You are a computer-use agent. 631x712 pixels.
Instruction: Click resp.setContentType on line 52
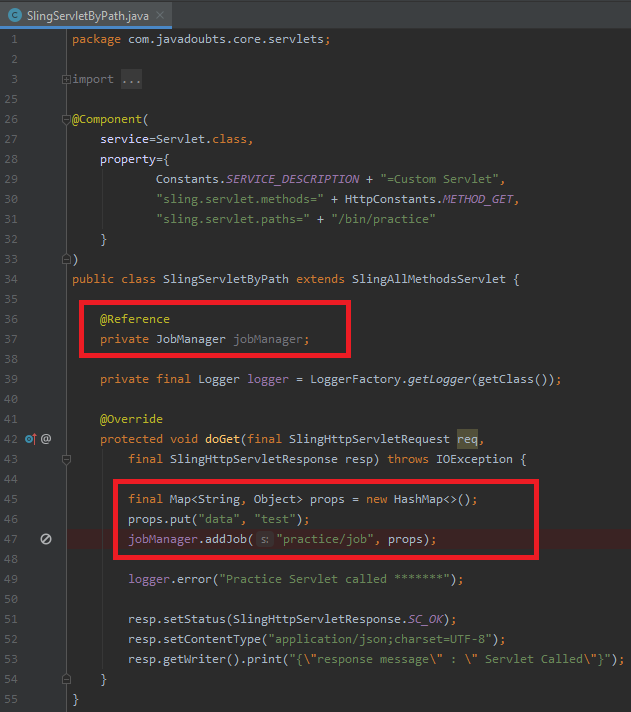tap(194, 639)
